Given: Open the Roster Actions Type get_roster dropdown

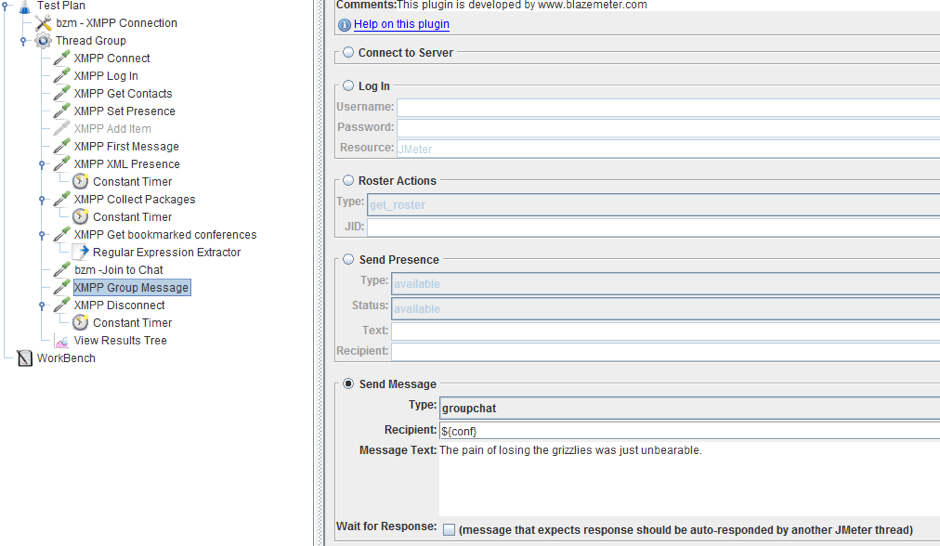Looking at the screenshot, I should coord(653,204).
